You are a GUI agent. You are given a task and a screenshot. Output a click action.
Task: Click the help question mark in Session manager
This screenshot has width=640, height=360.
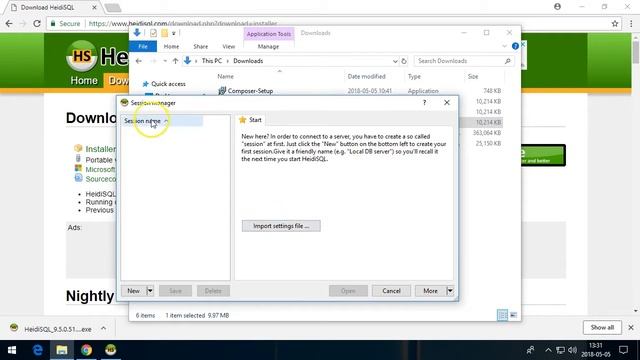[424, 103]
